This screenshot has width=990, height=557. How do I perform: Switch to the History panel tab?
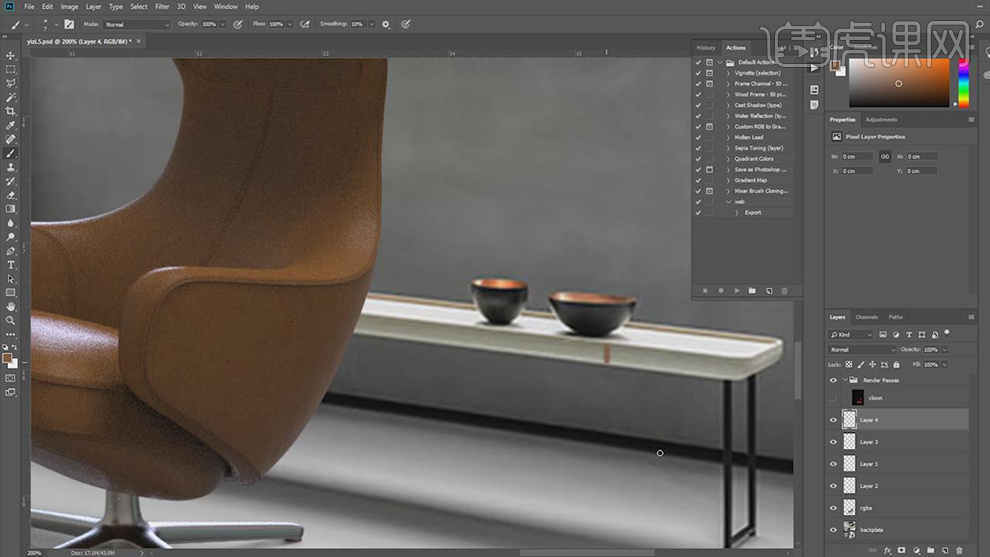click(706, 47)
